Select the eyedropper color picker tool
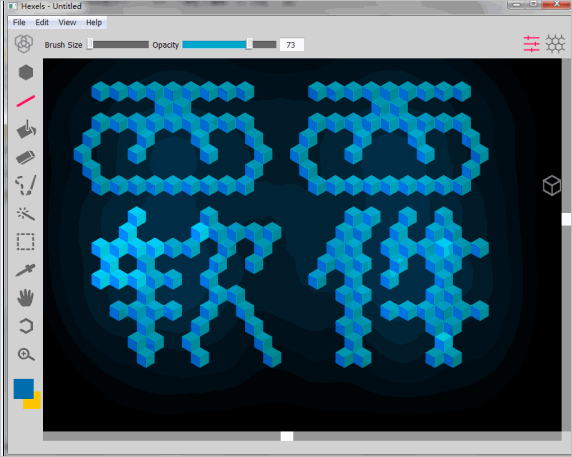The width and height of the screenshot is (572, 457). pyautogui.click(x=26, y=270)
